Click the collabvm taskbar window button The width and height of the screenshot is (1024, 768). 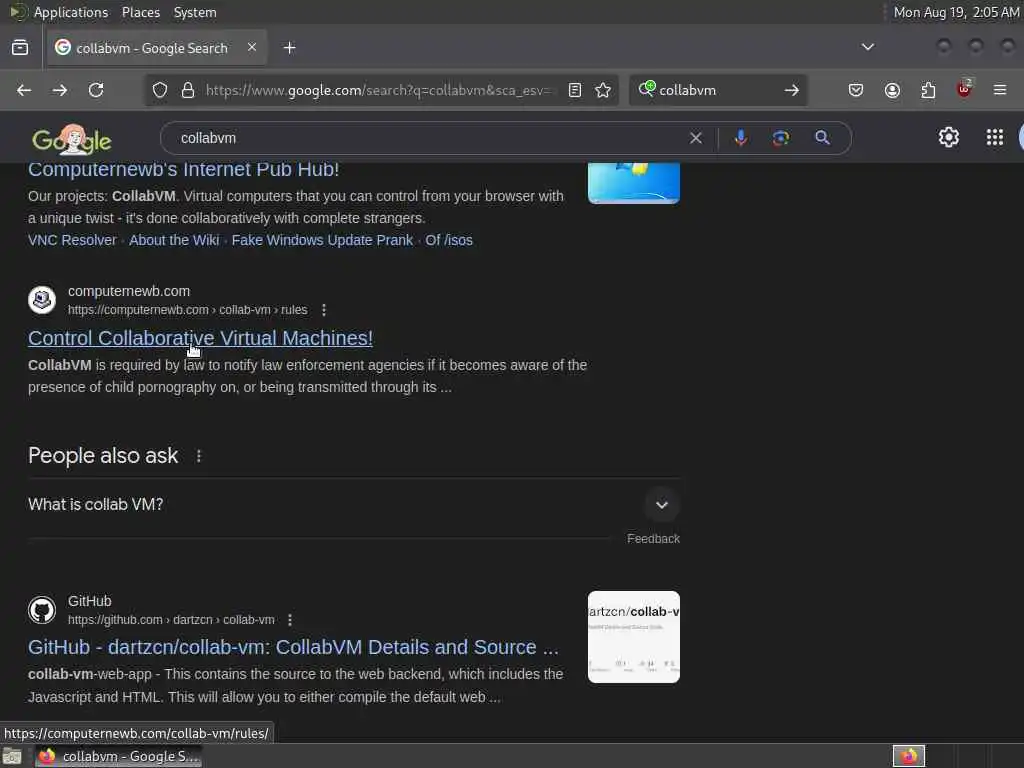pyautogui.click(x=118, y=756)
